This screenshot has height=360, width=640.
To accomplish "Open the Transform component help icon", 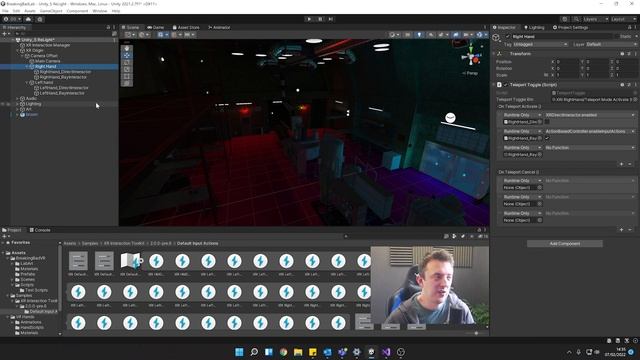I will pos(622,53).
